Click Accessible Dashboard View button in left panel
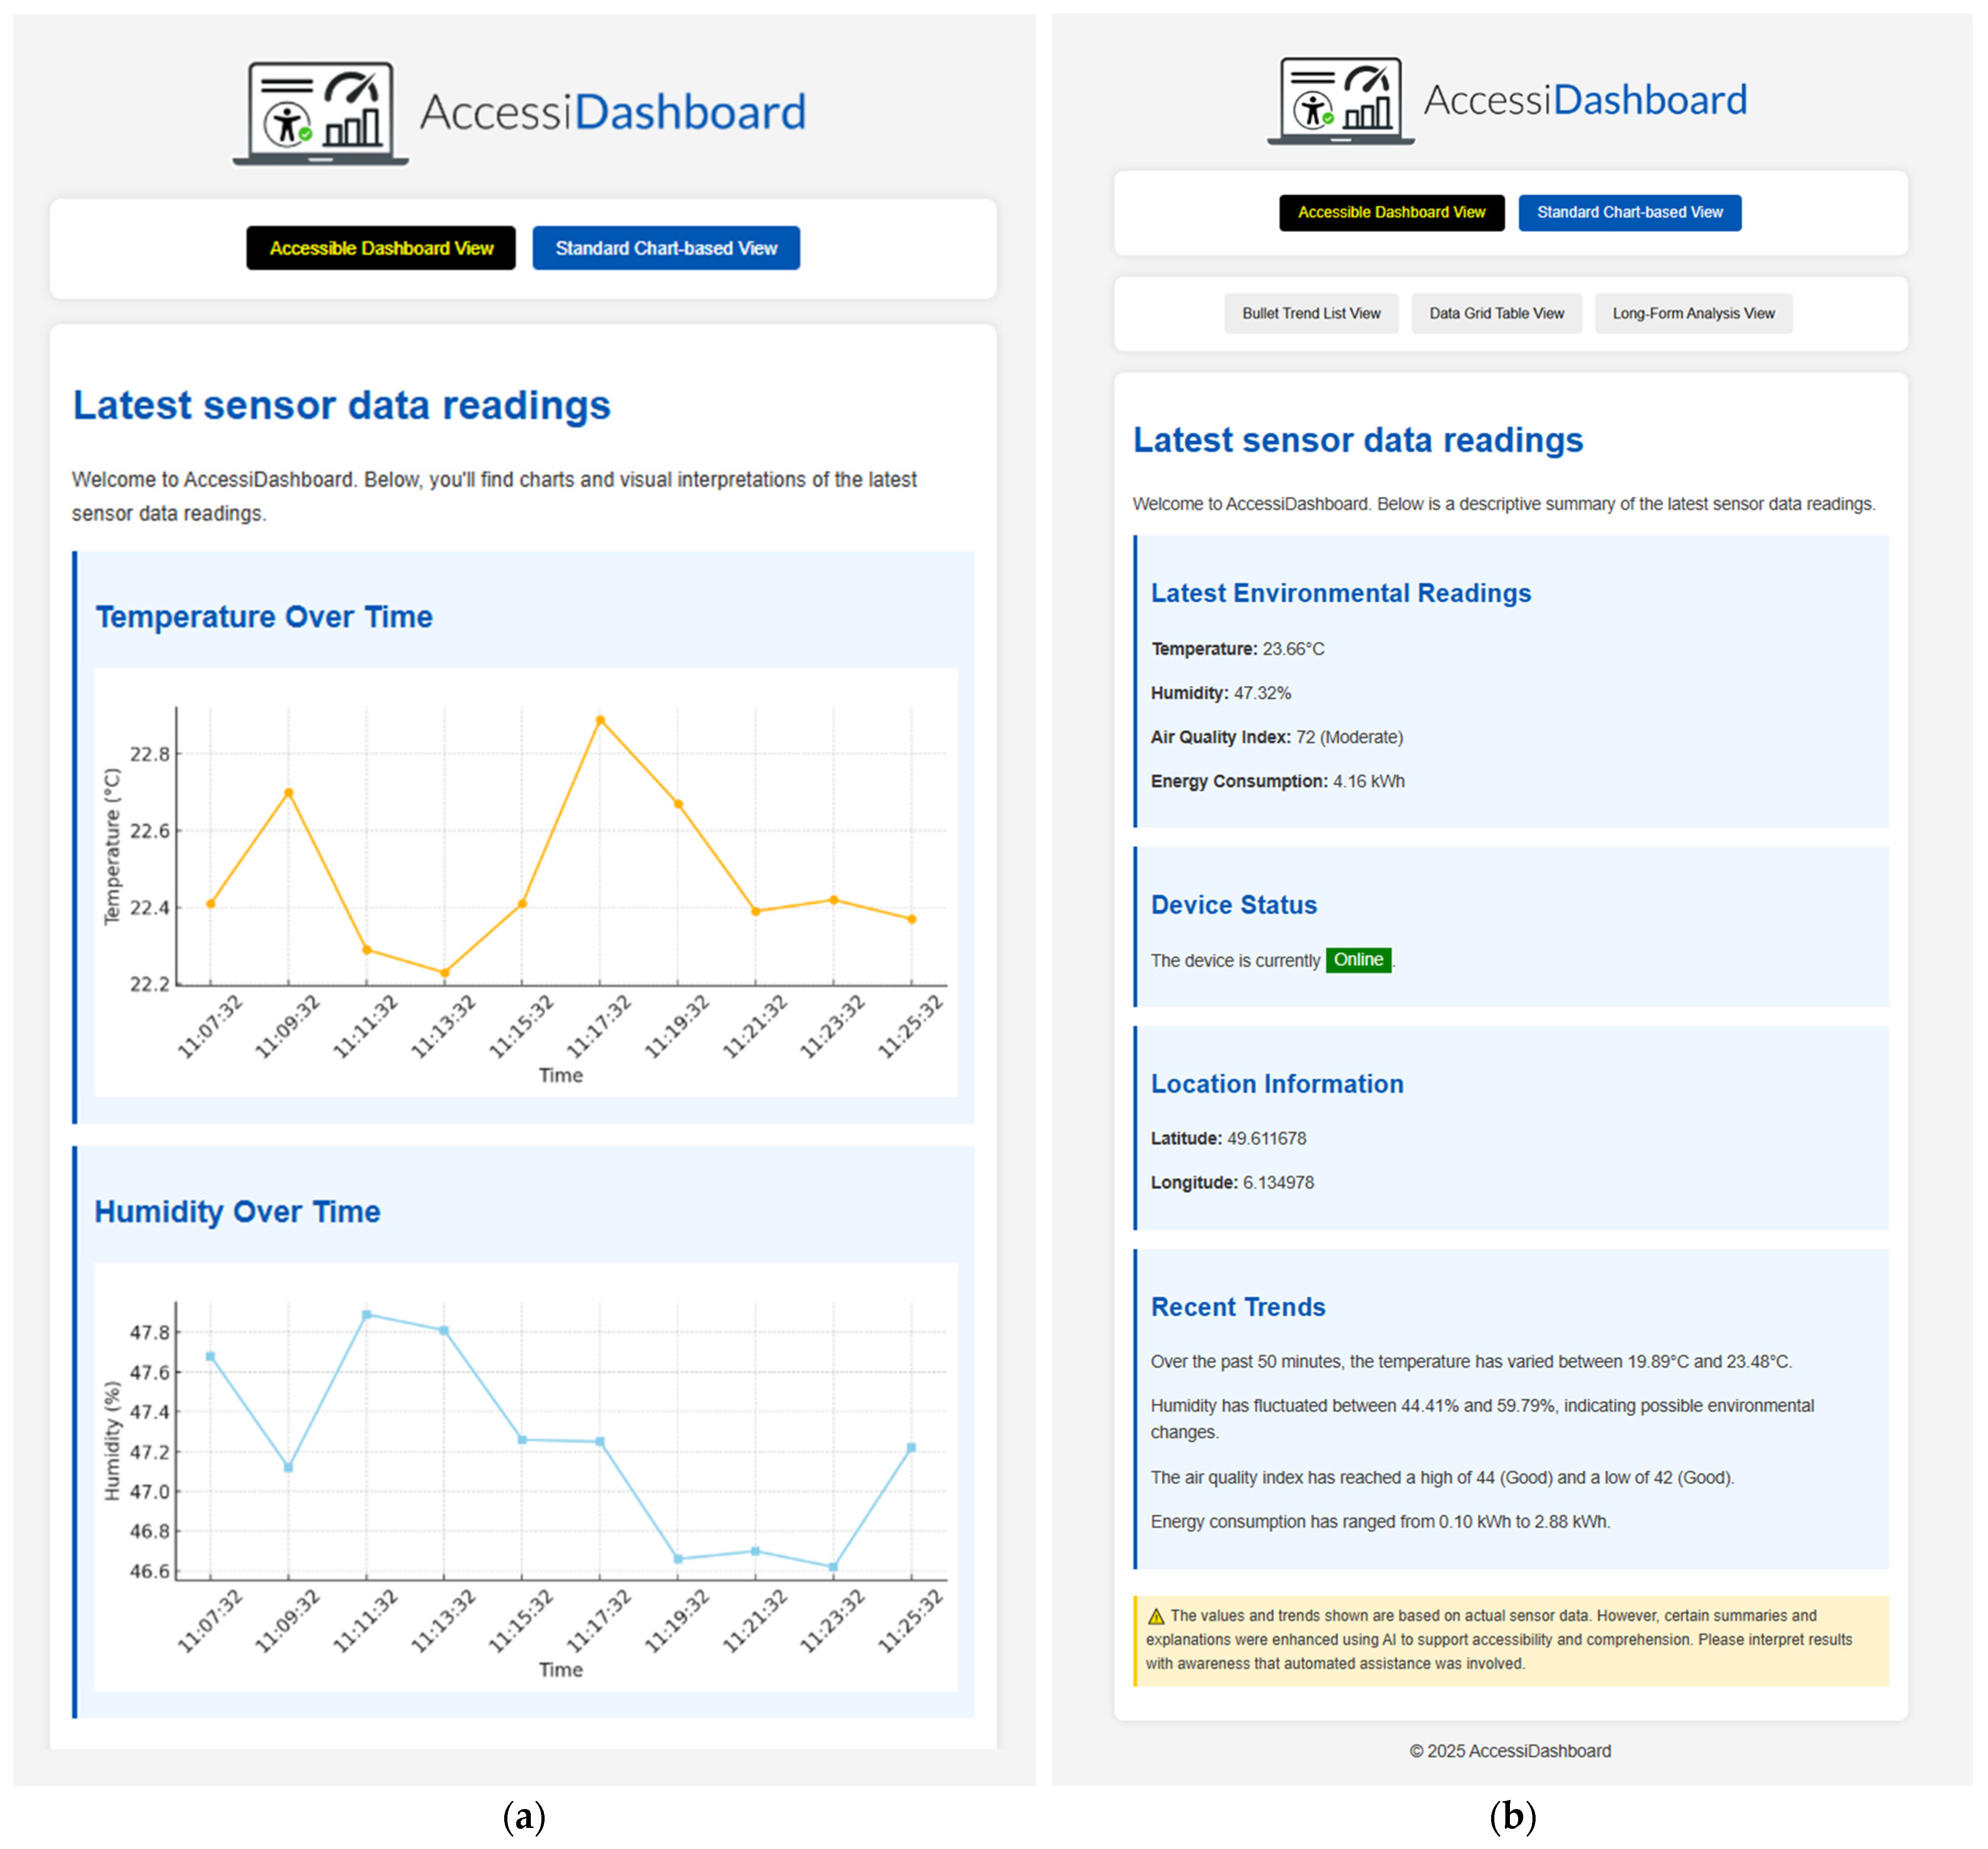 point(381,248)
